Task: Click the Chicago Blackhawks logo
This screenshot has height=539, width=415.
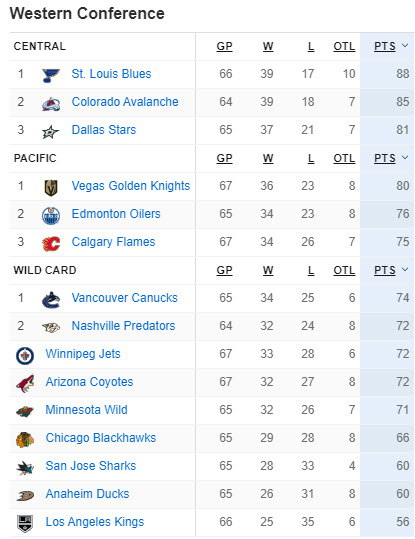Action: point(25,439)
